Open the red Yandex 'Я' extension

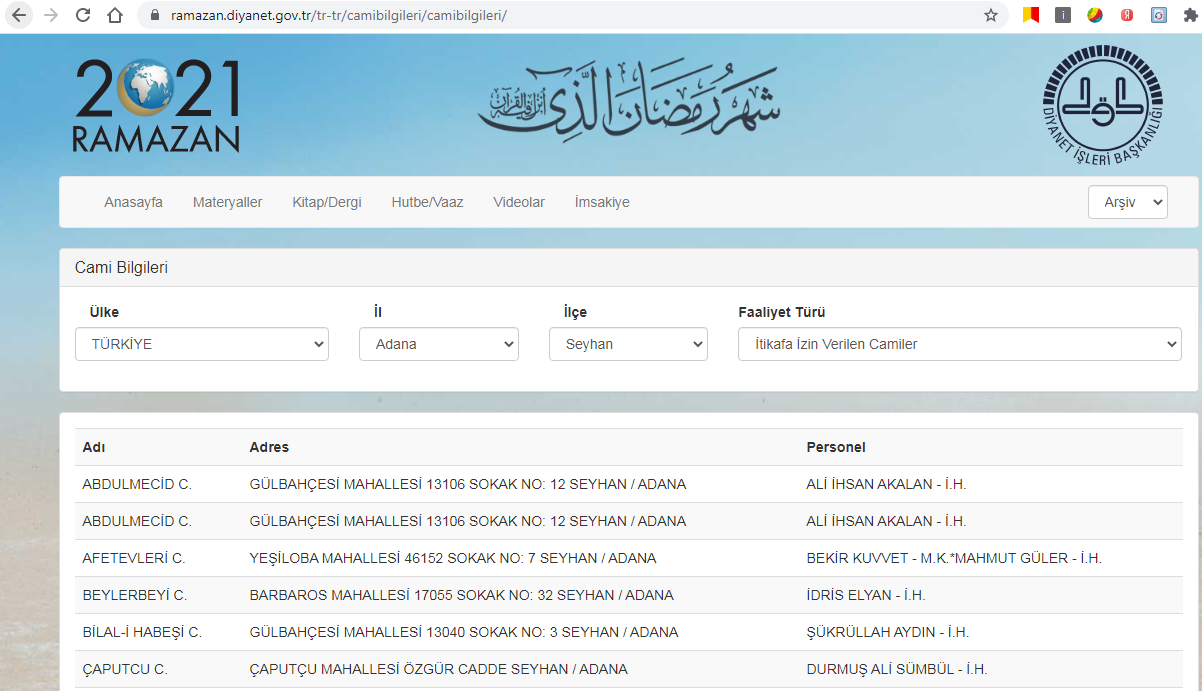[x=1127, y=15]
